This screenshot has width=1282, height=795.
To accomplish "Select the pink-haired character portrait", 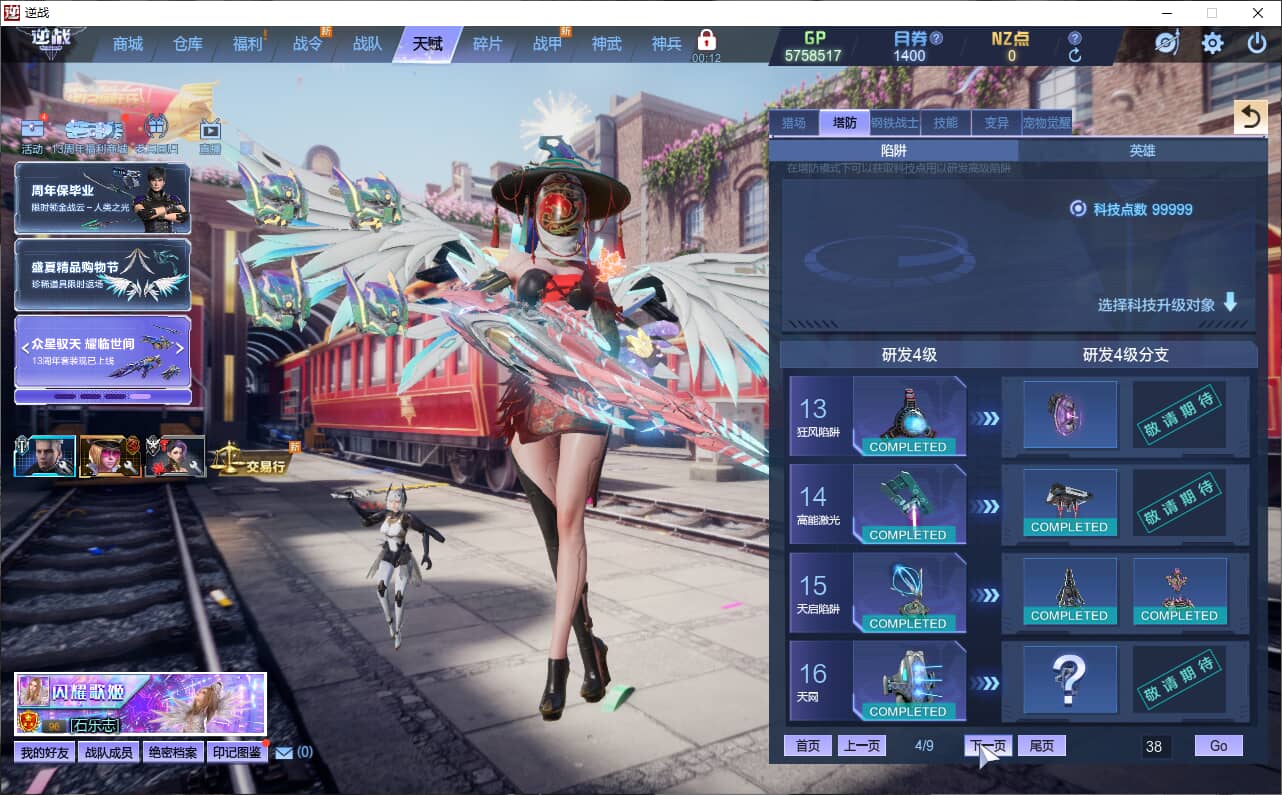I will coord(110,456).
